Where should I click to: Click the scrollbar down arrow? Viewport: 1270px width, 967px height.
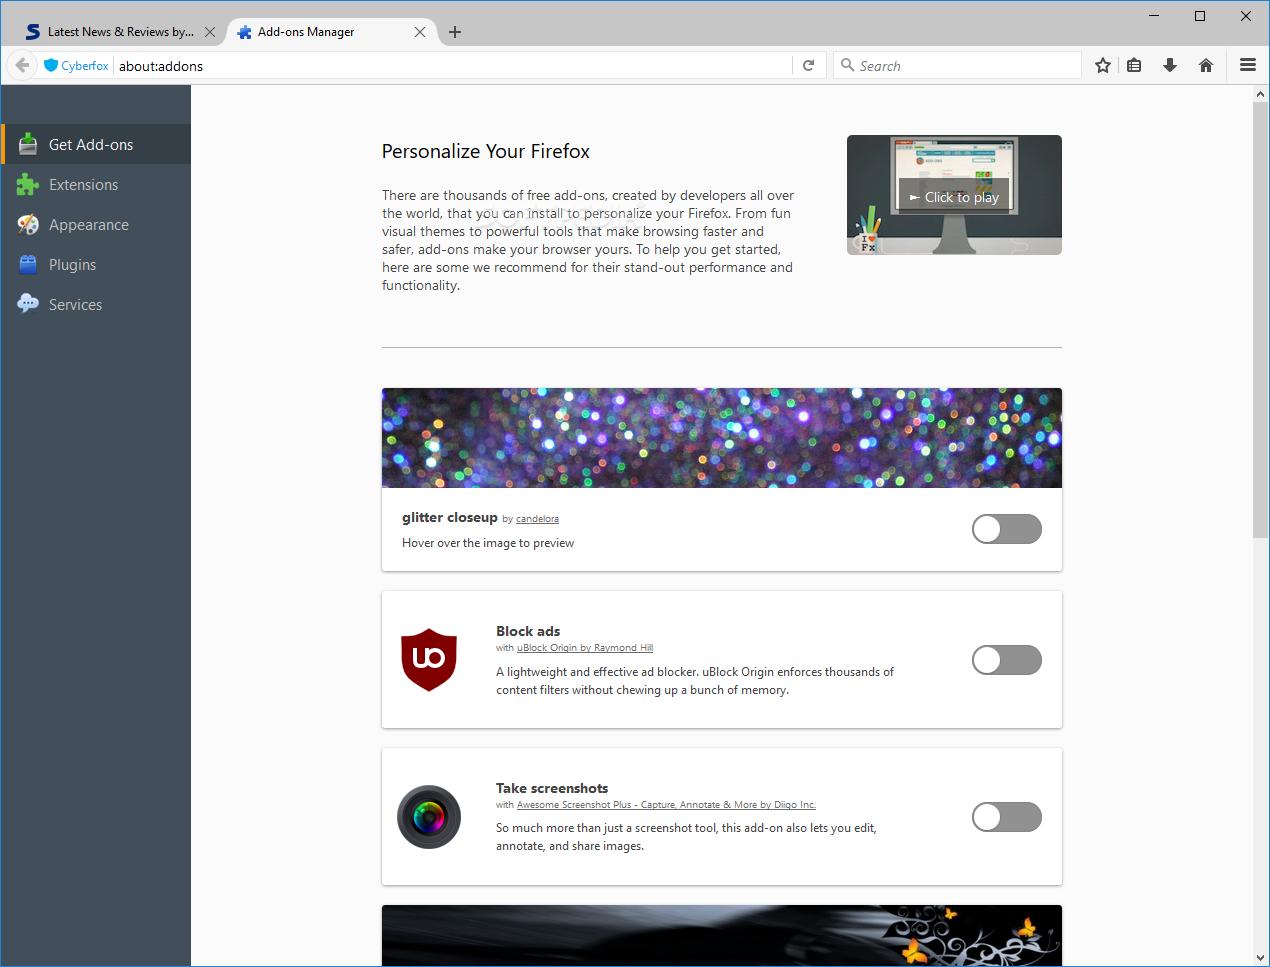[x=1260, y=958]
